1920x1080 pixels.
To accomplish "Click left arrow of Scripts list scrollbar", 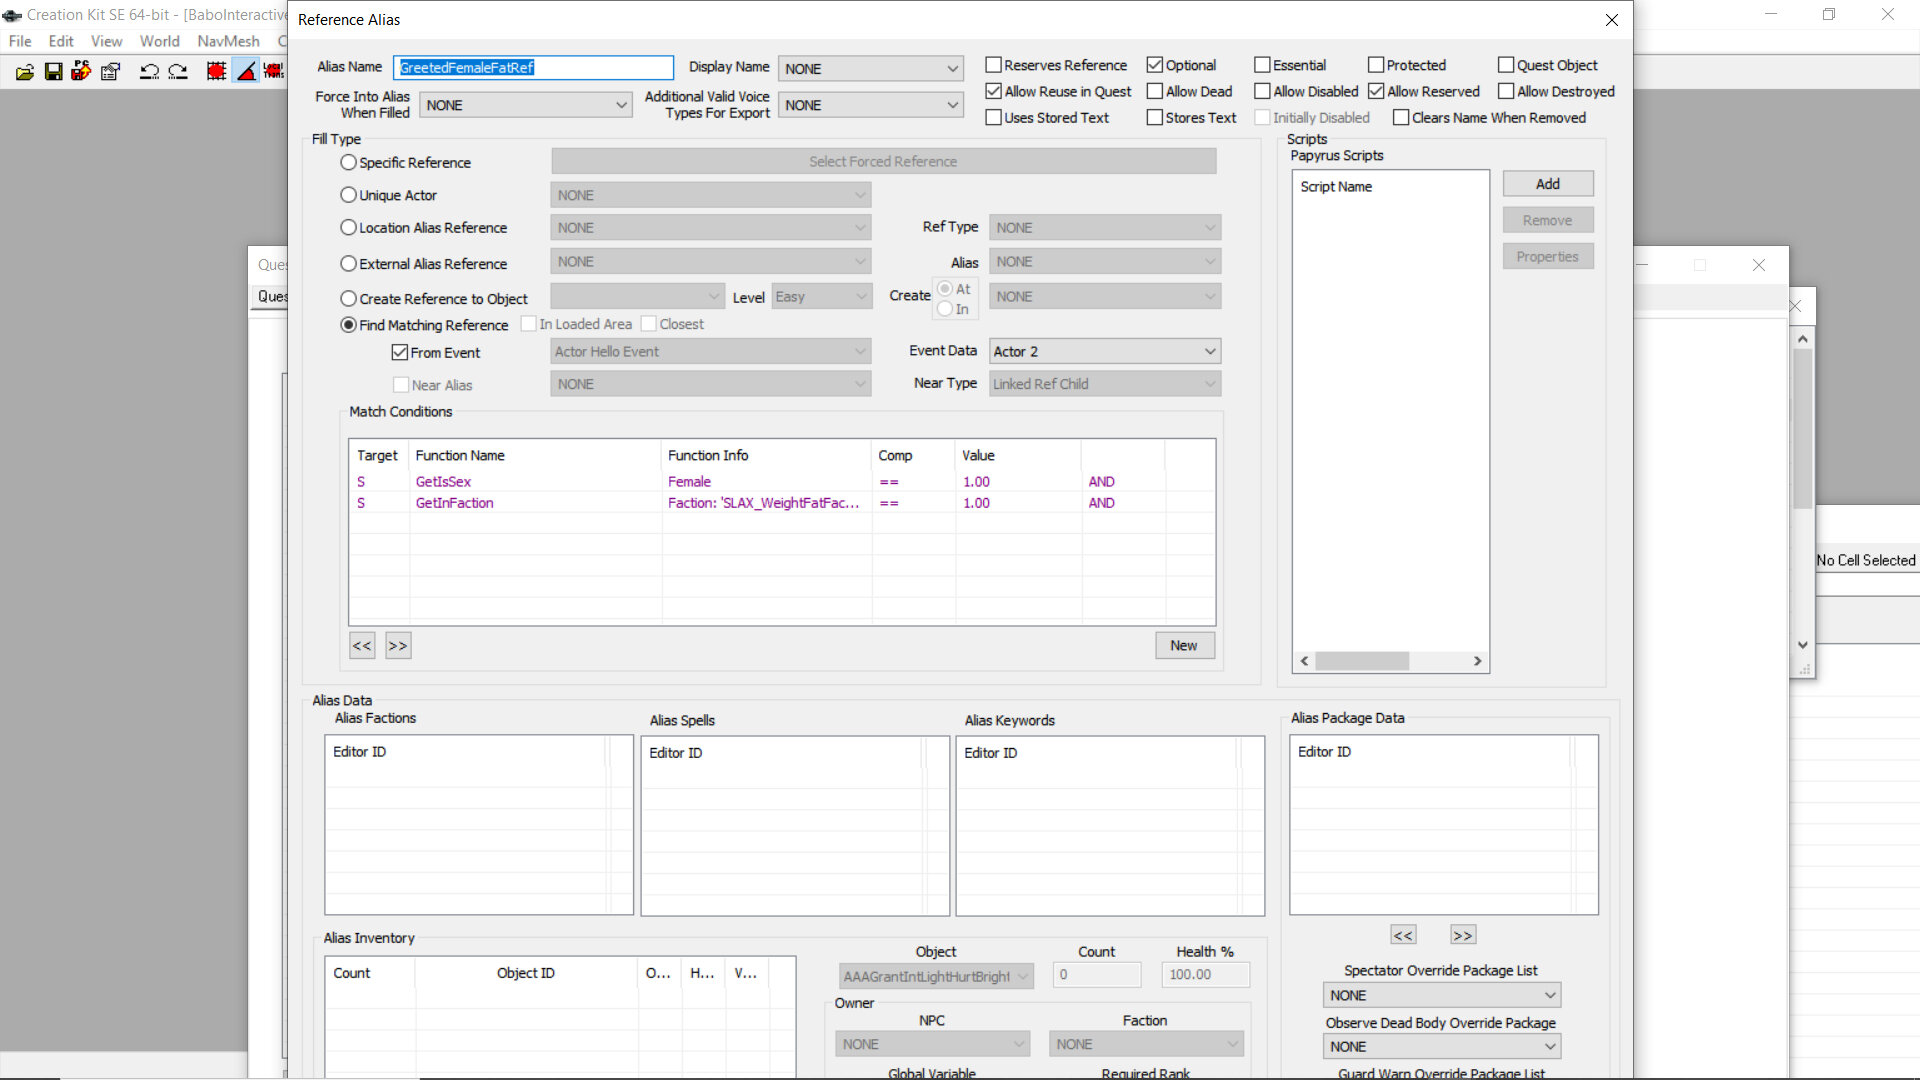I will tap(1304, 661).
